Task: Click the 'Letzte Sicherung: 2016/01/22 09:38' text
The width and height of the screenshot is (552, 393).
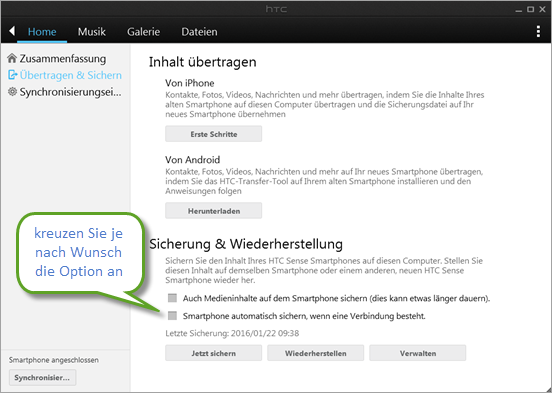Action: click(x=232, y=333)
